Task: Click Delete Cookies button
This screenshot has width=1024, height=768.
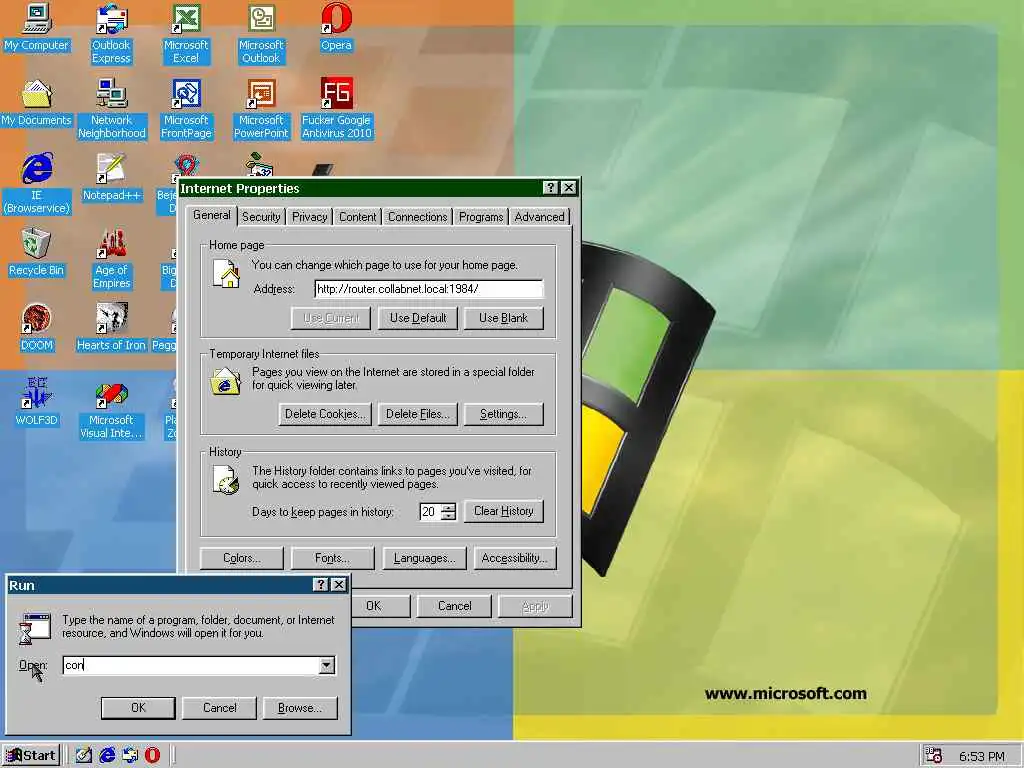Action: [325, 414]
